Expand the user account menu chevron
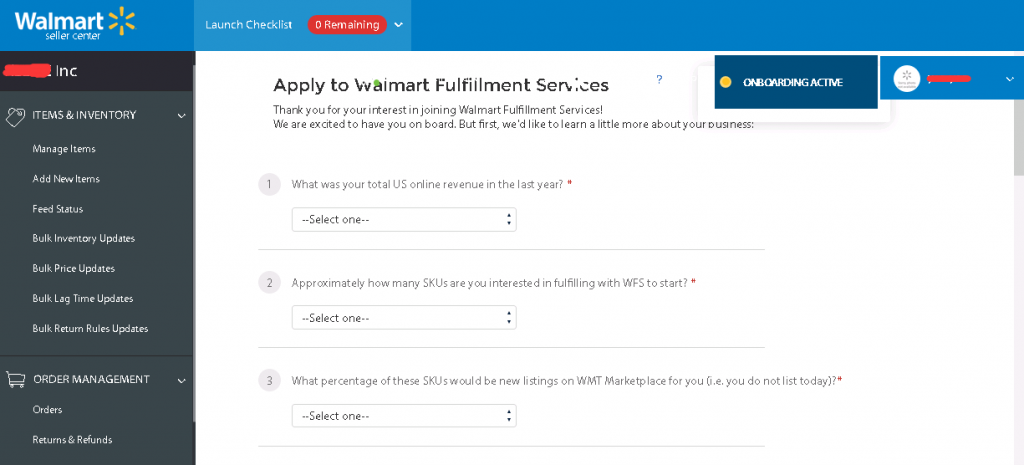This screenshot has width=1024, height=465. coord(1009,80)
